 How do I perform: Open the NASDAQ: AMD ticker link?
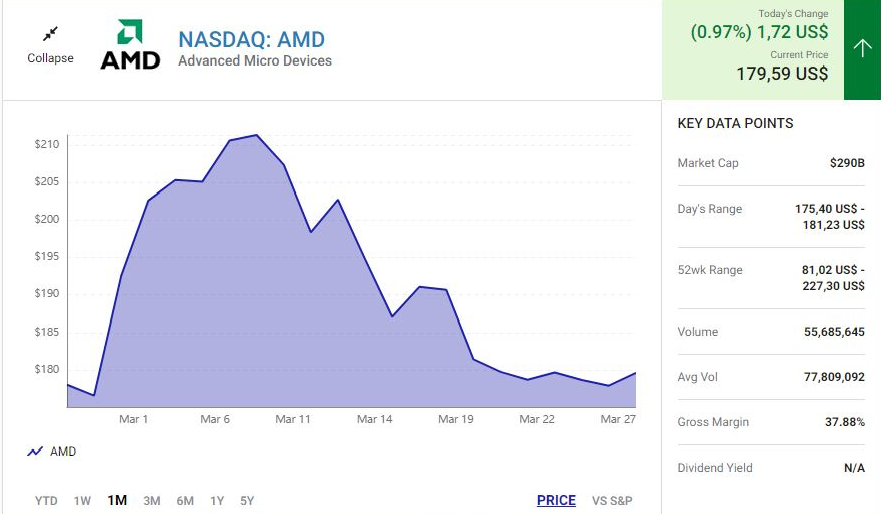click(x=251, y=39)
